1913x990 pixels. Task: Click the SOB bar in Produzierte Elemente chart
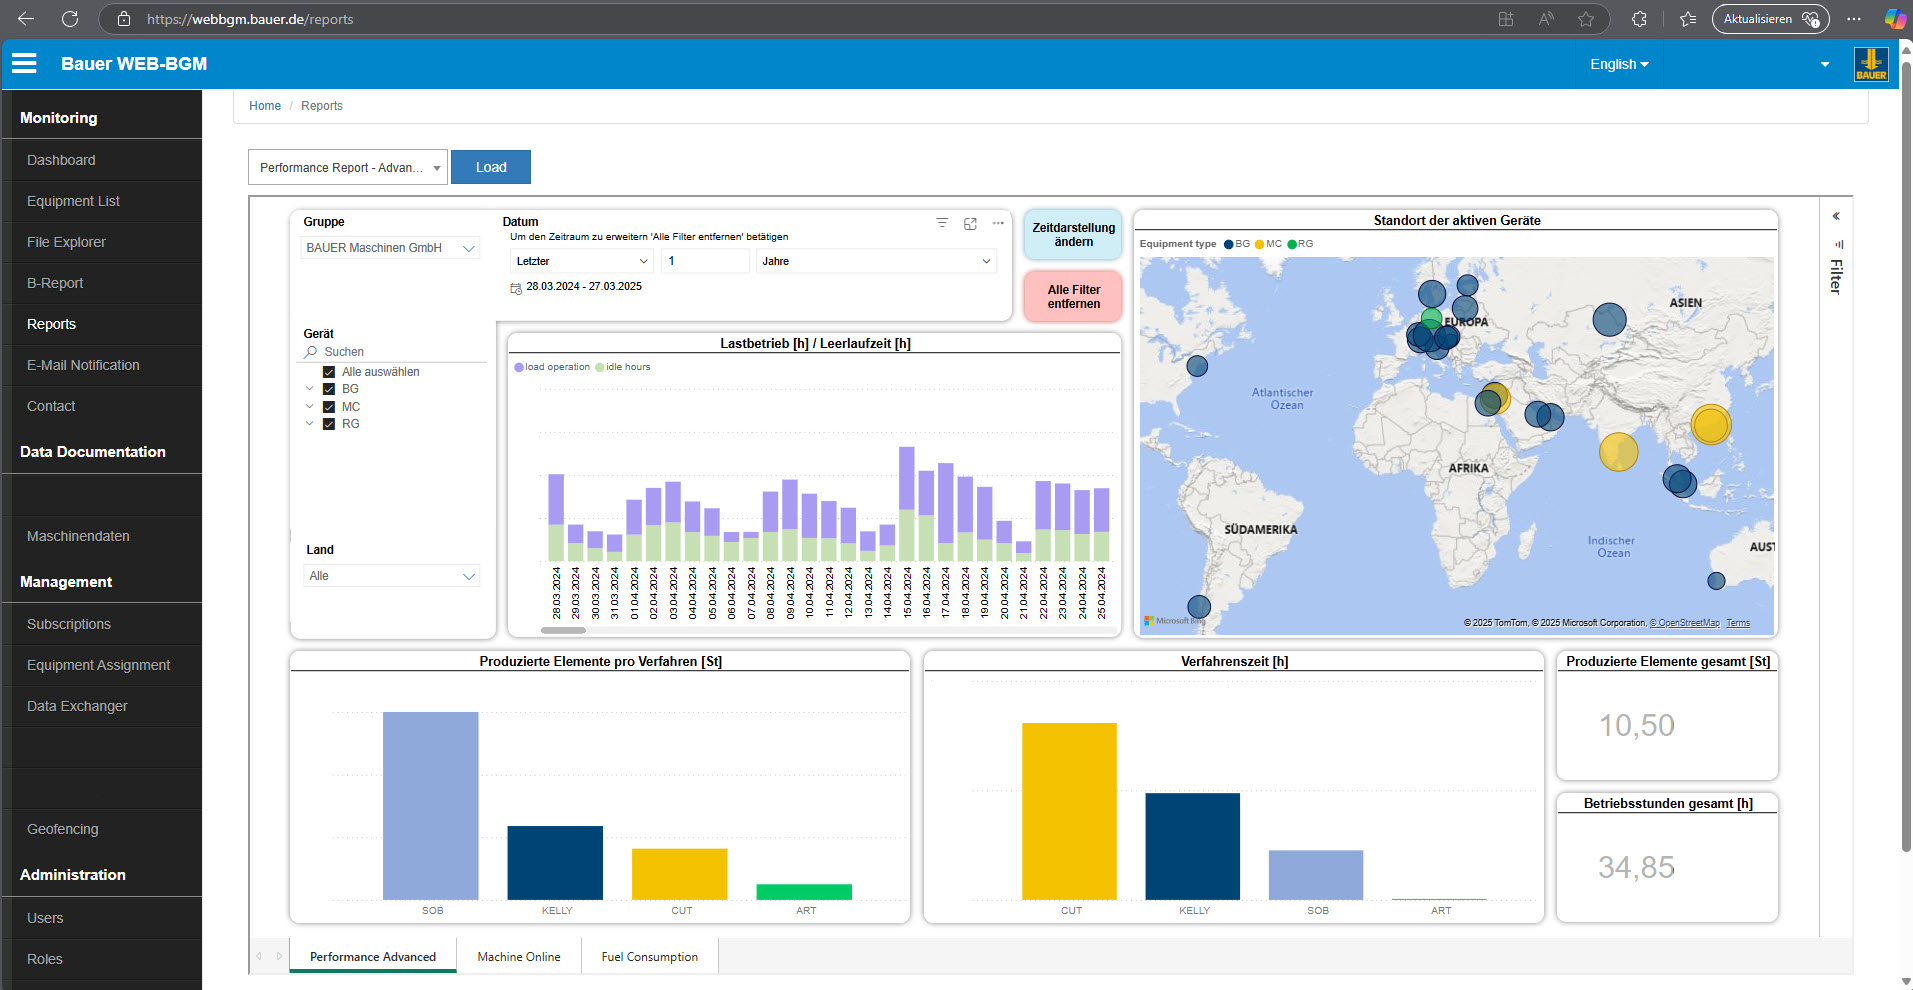431,806
